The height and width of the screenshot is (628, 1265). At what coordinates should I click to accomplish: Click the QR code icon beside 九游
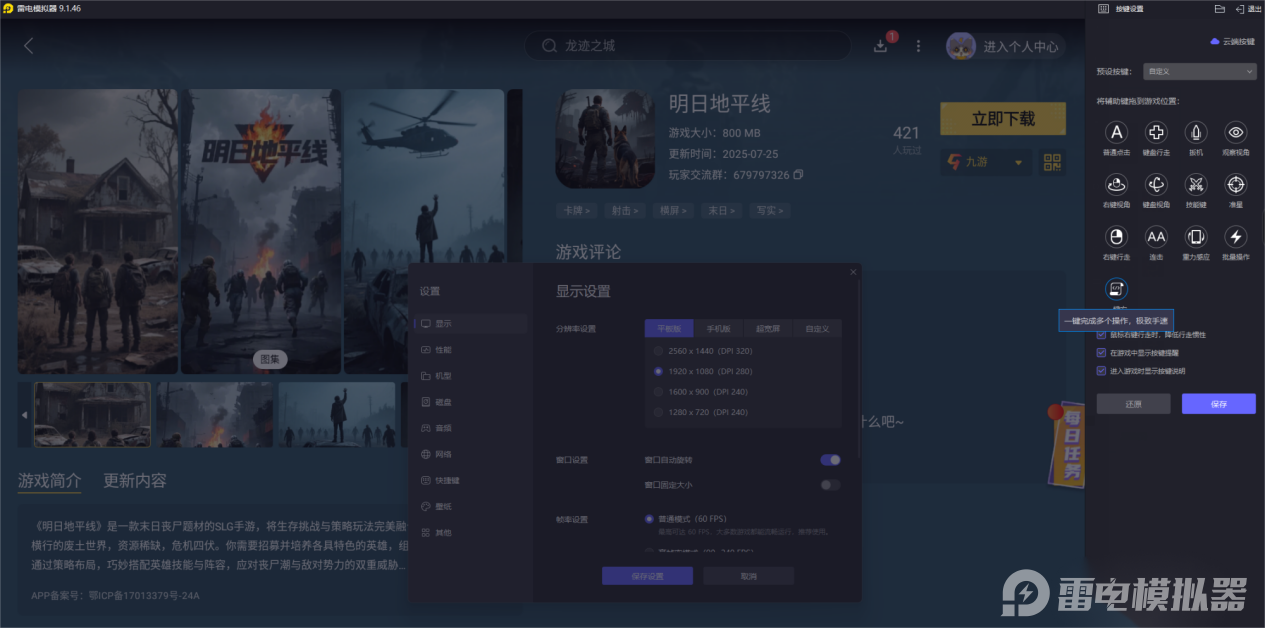pos(1052,162)
